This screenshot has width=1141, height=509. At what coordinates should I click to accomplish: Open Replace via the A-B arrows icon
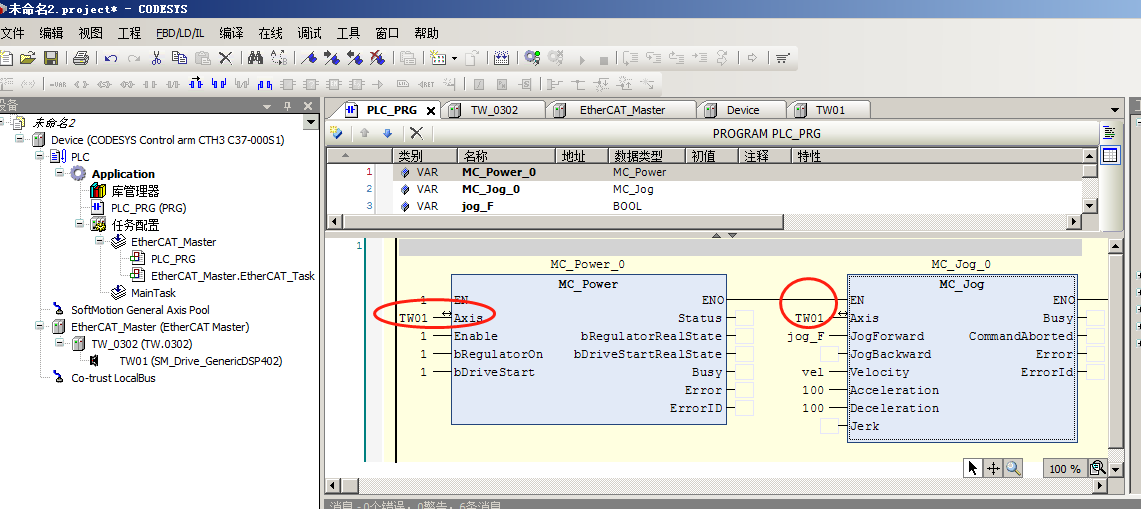[278, 58]
